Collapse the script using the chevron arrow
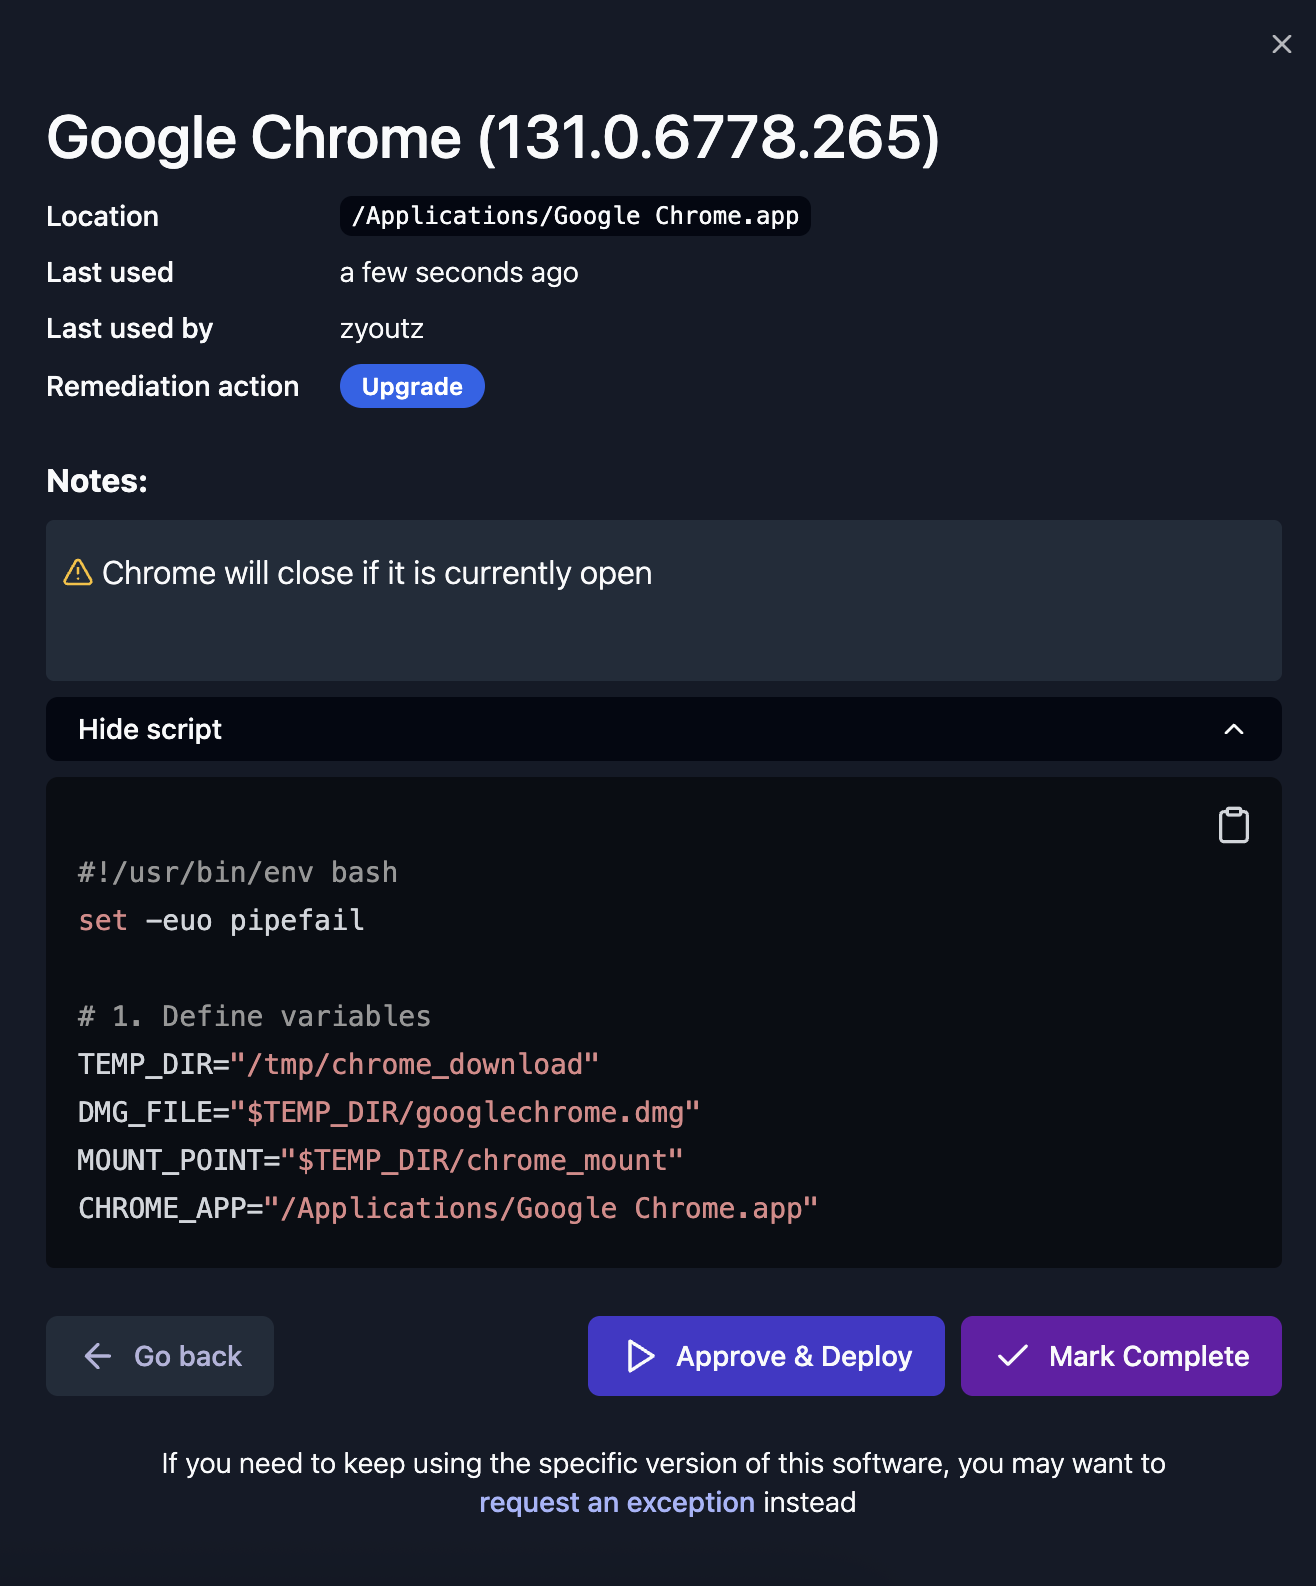Screen dimensions: 1316x1586 click(1233, 729)
